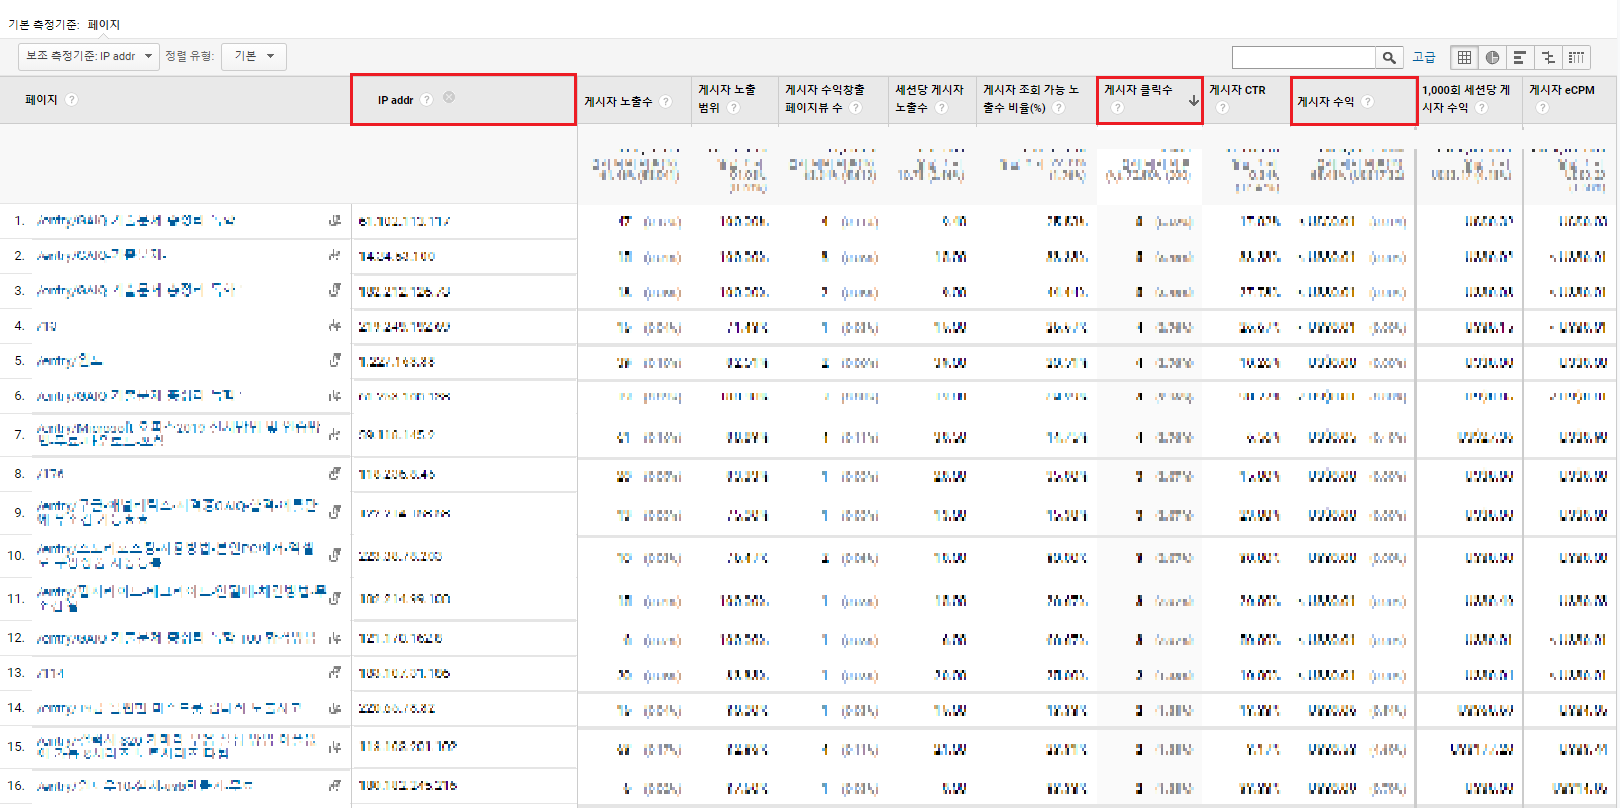
Task: Click the magnifier search button
Action: click(x=1389, y=57)
